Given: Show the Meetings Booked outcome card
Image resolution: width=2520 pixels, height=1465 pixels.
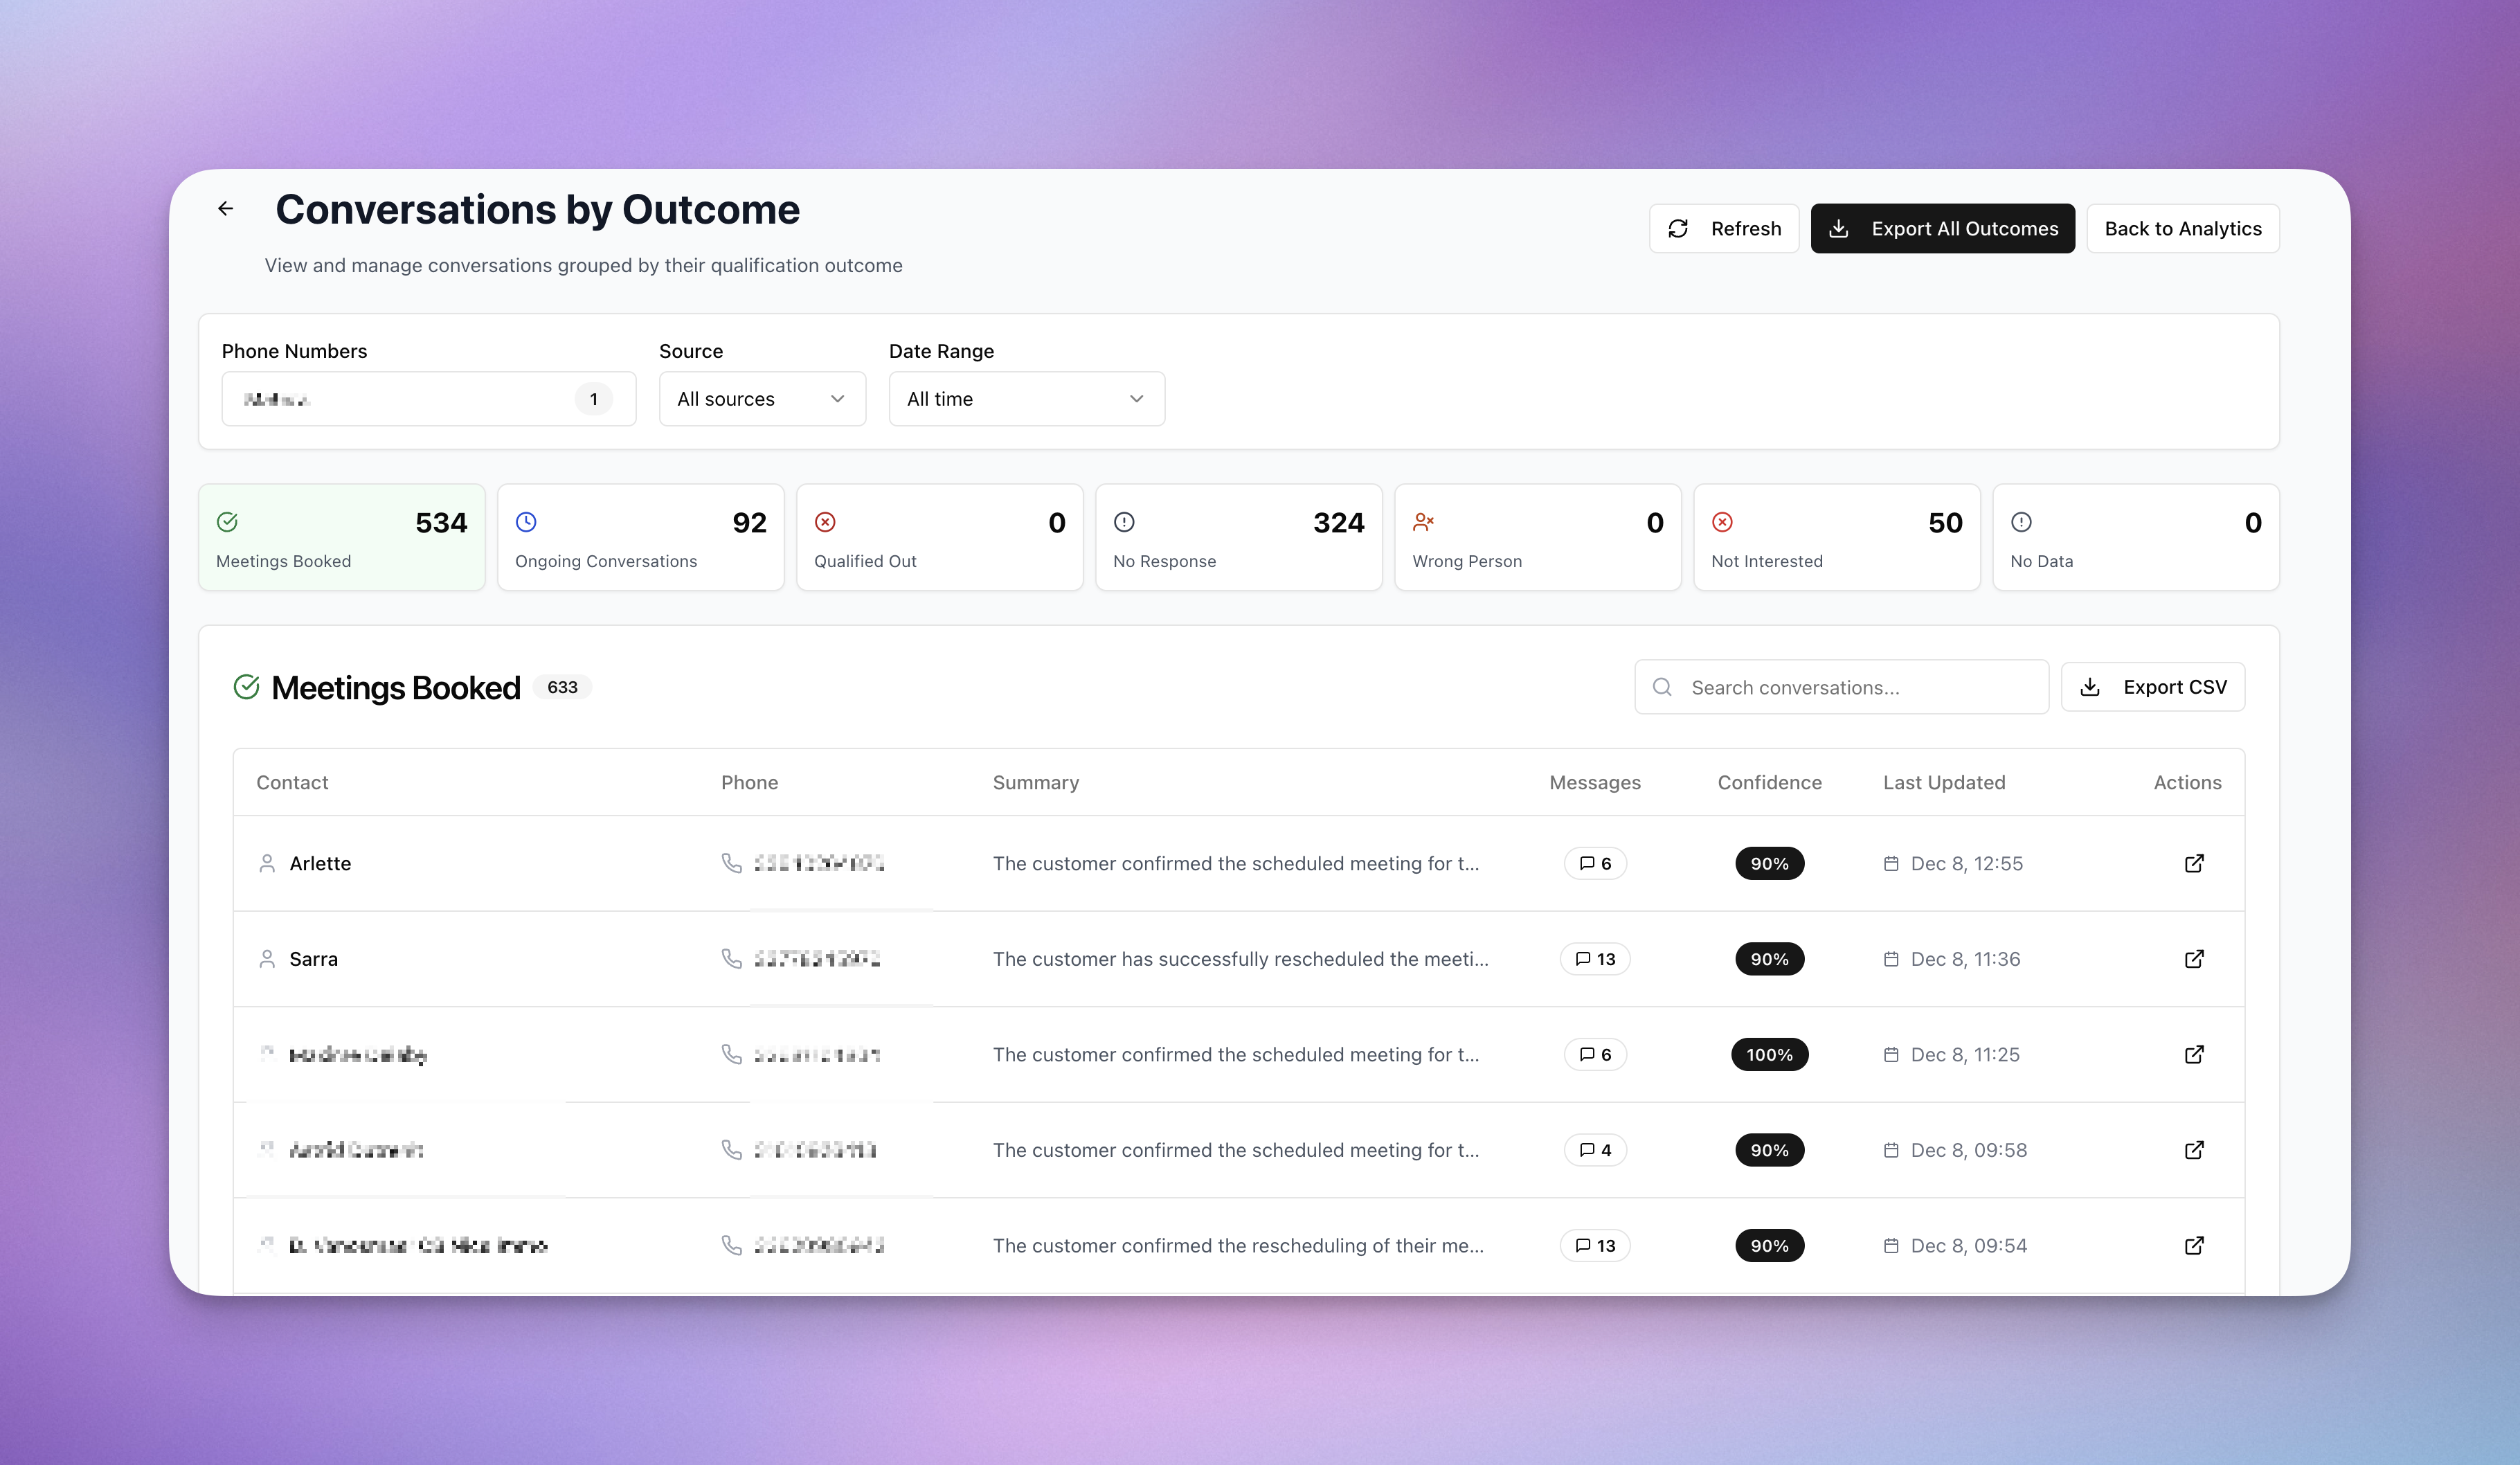Looking at the screenshot, I should pos(341,538).
